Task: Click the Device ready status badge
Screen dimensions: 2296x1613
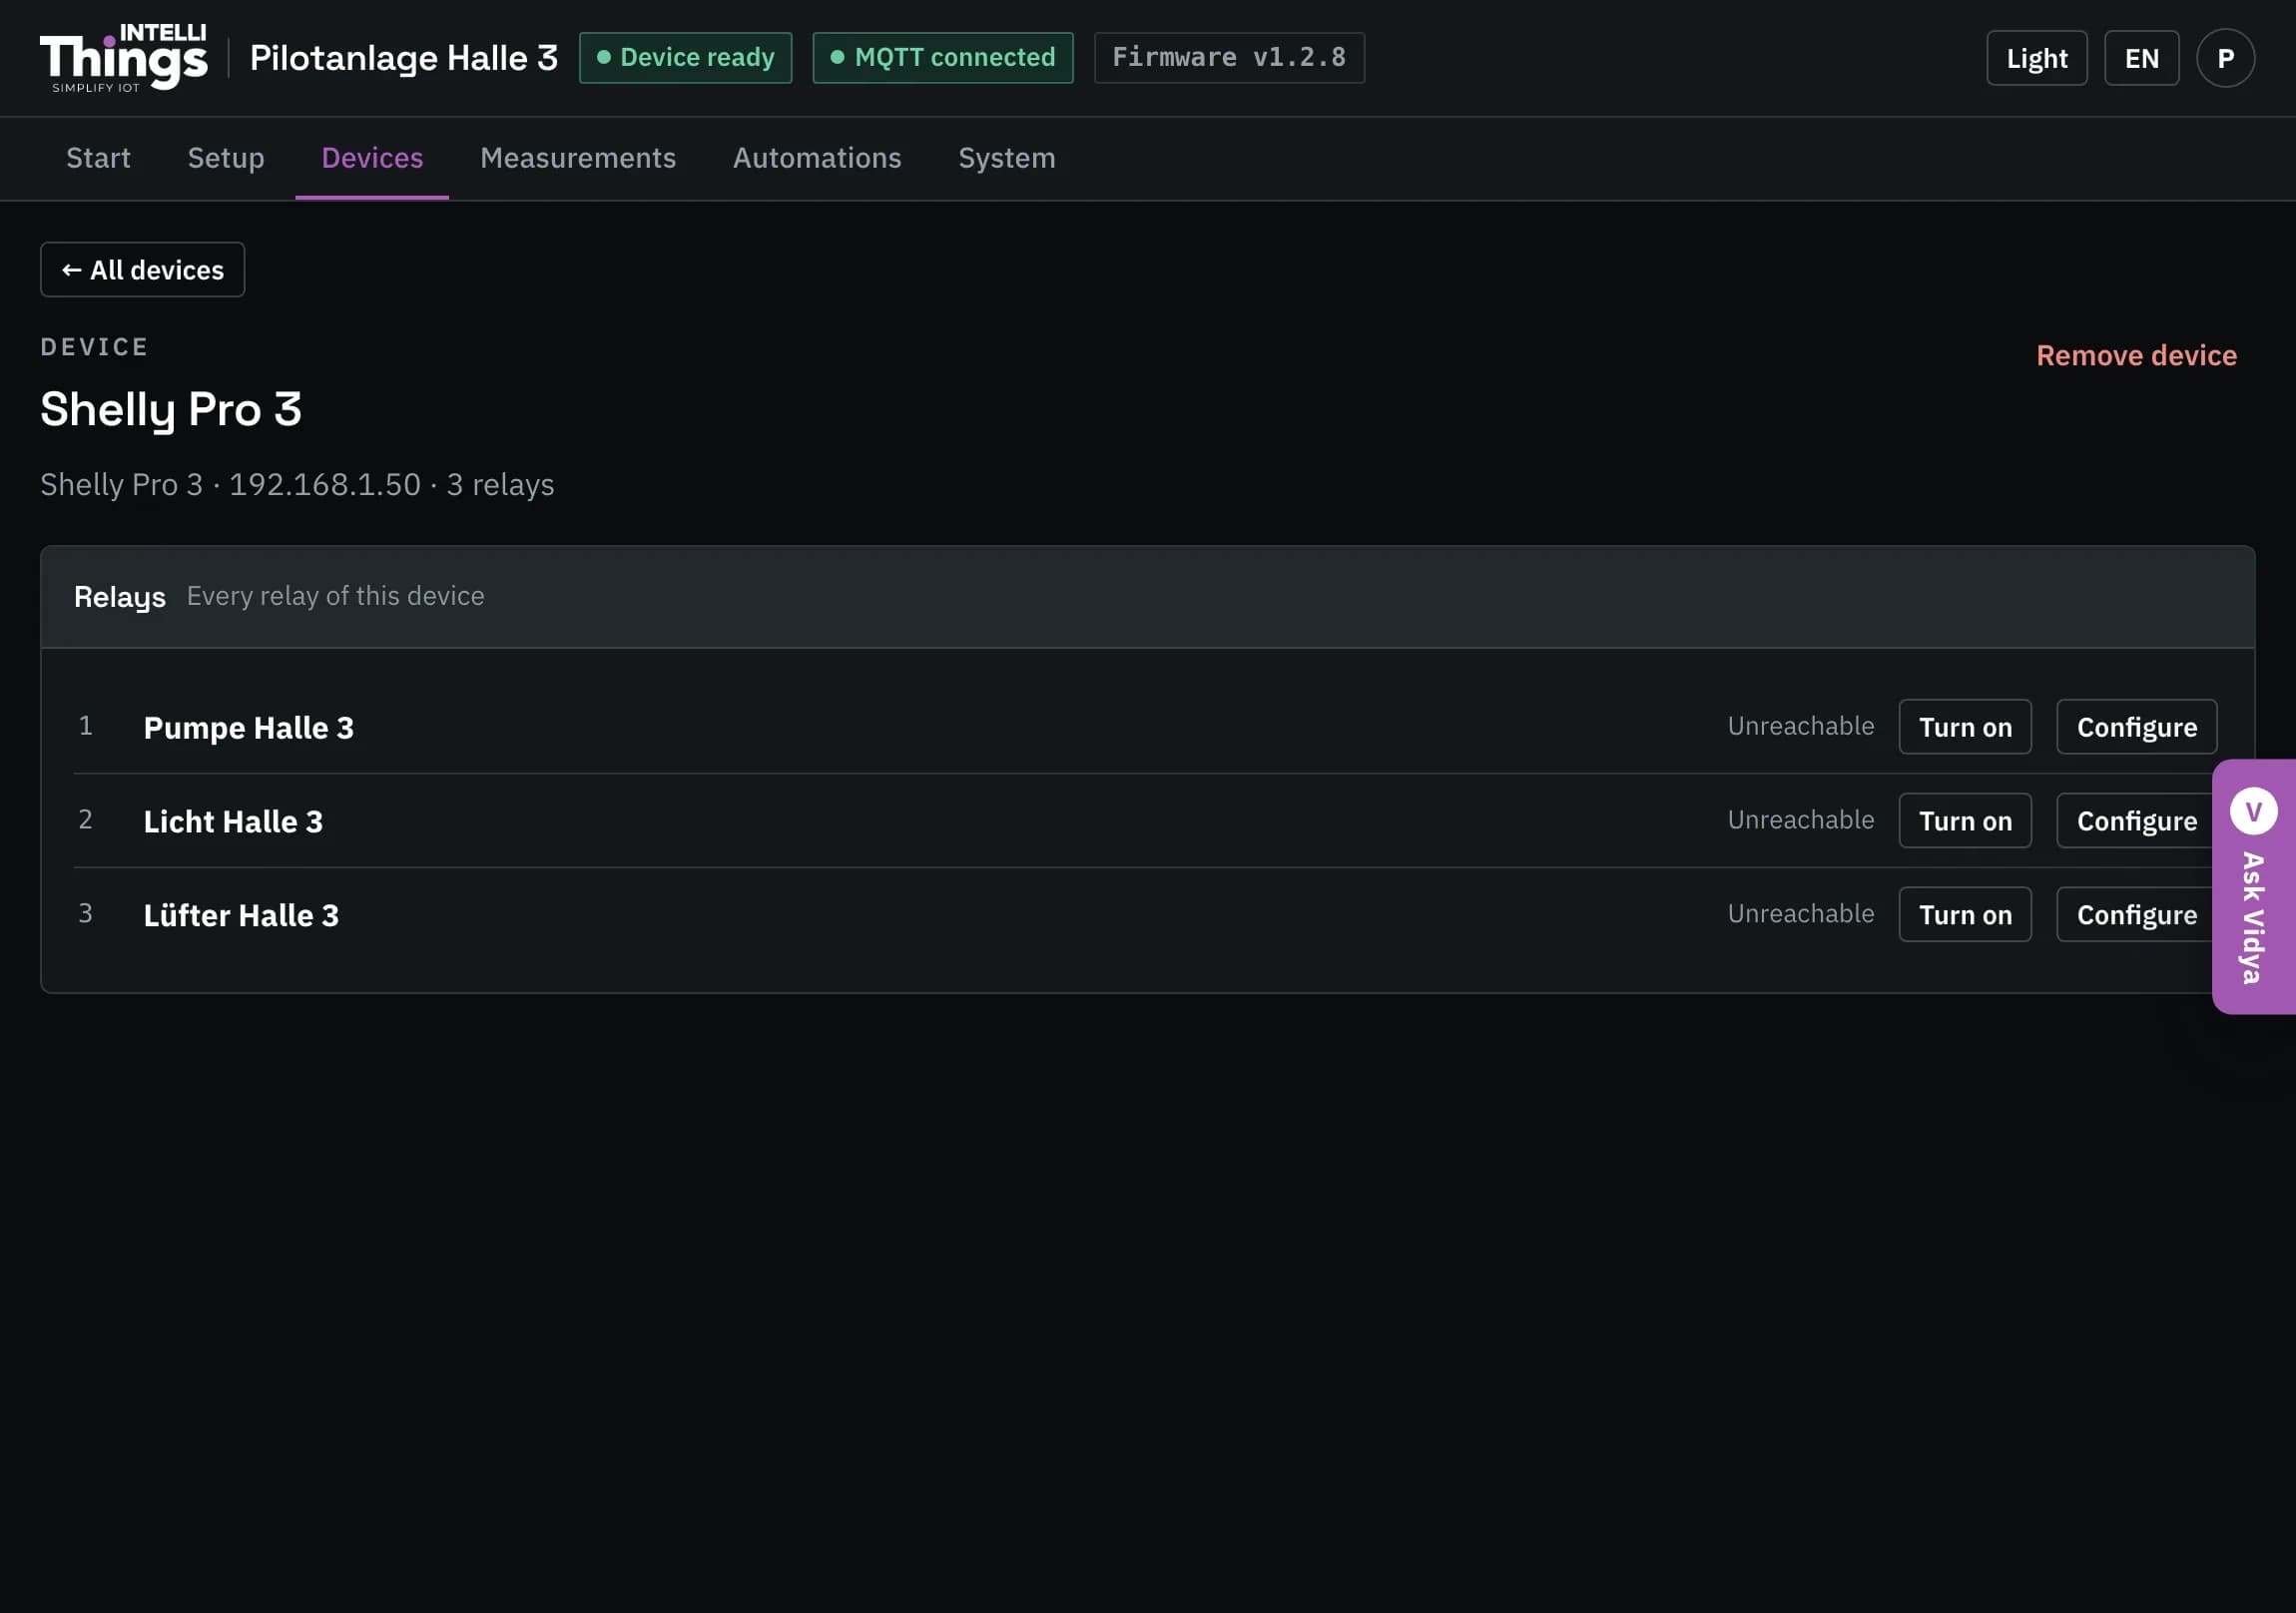Action: pos(685,58)
